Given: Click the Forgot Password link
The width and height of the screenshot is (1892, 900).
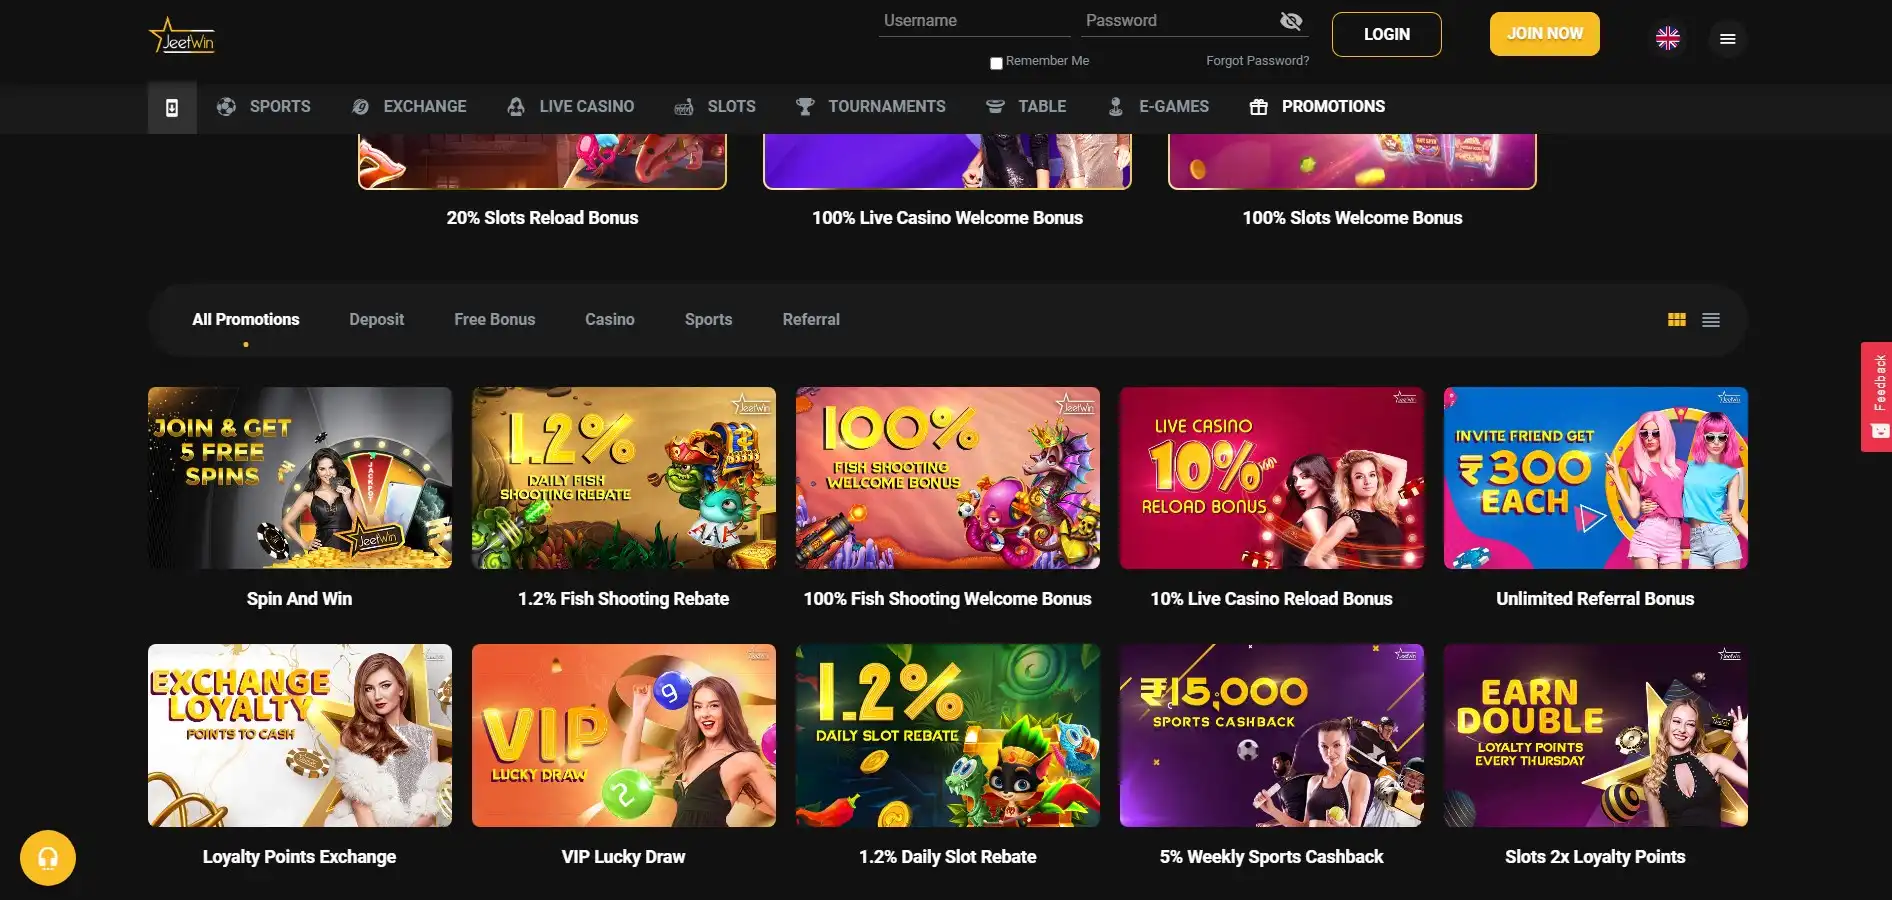Looking at the screenshot, I should pyautogui.click(x=1257, y=61).
